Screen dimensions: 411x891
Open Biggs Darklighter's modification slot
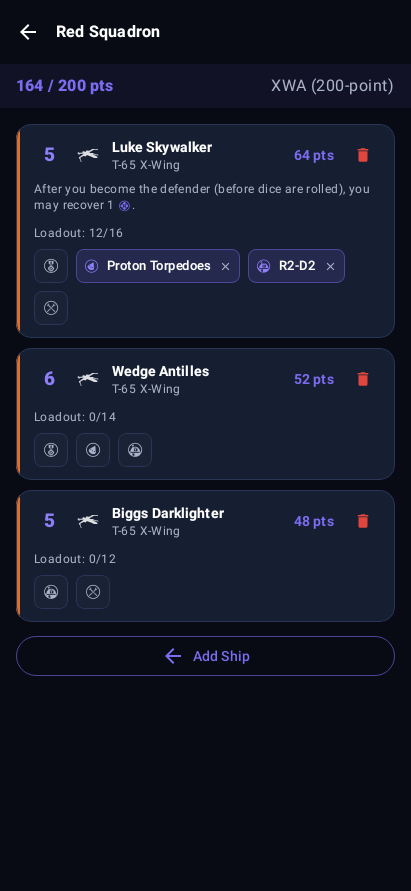[93, 592]
